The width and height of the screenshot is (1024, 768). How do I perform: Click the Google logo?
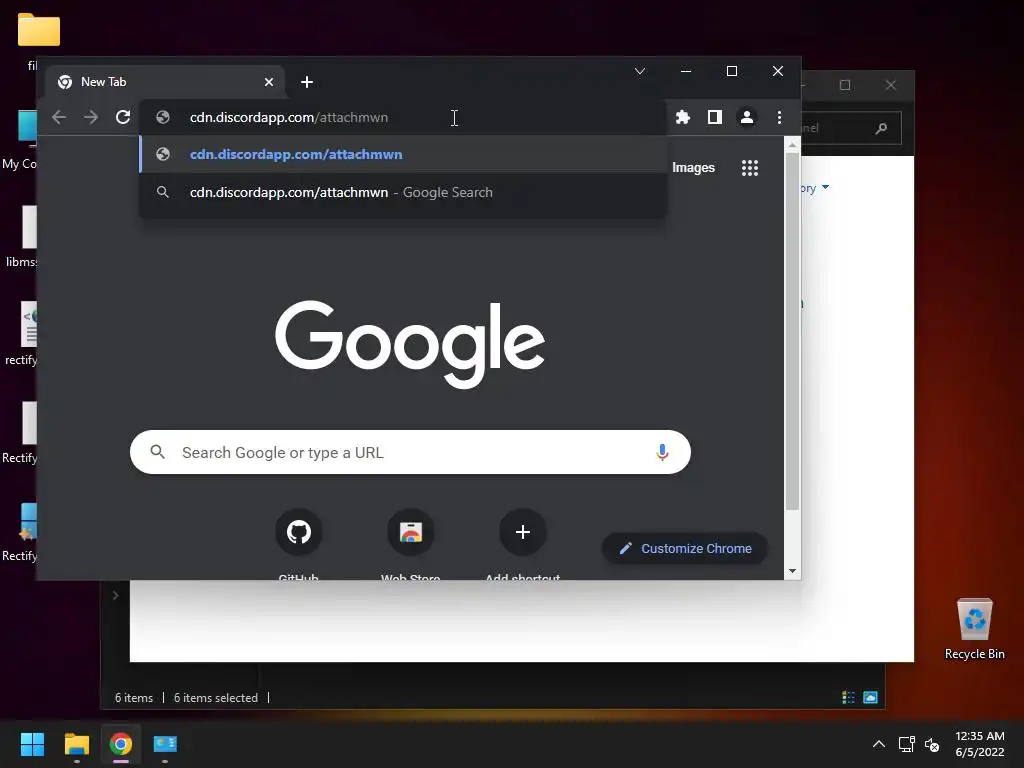410,344
